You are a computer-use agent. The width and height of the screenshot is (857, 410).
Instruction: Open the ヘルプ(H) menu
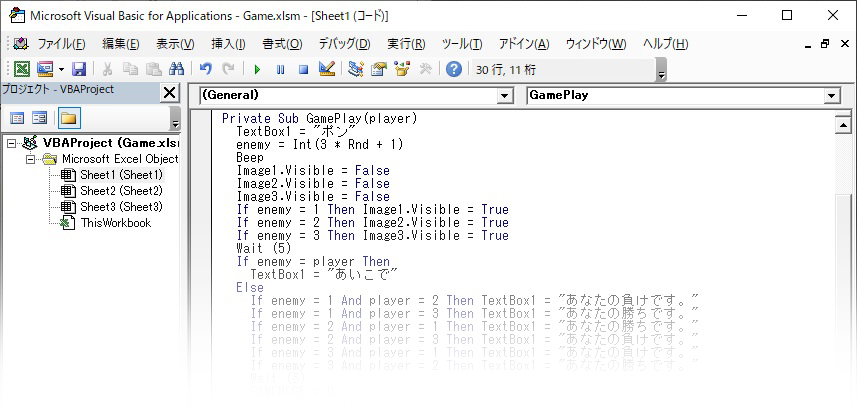coord(665,44)
